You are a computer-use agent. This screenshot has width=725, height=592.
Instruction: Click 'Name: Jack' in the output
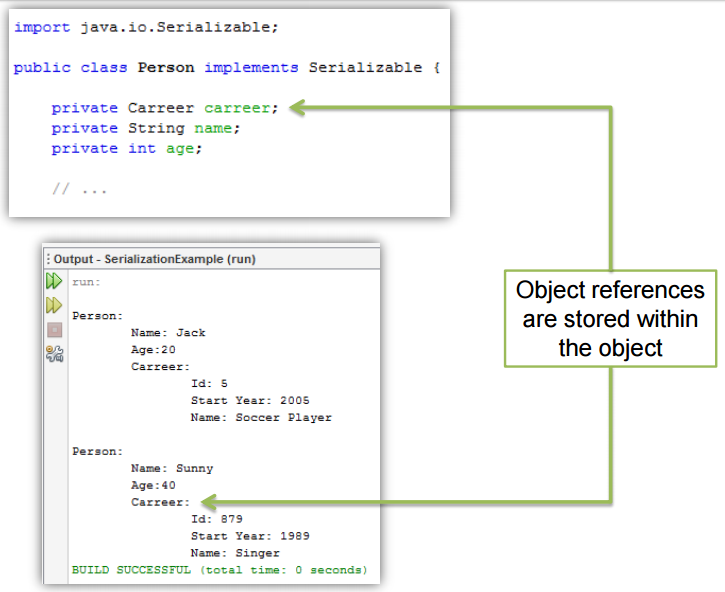[x=168, y=332]
